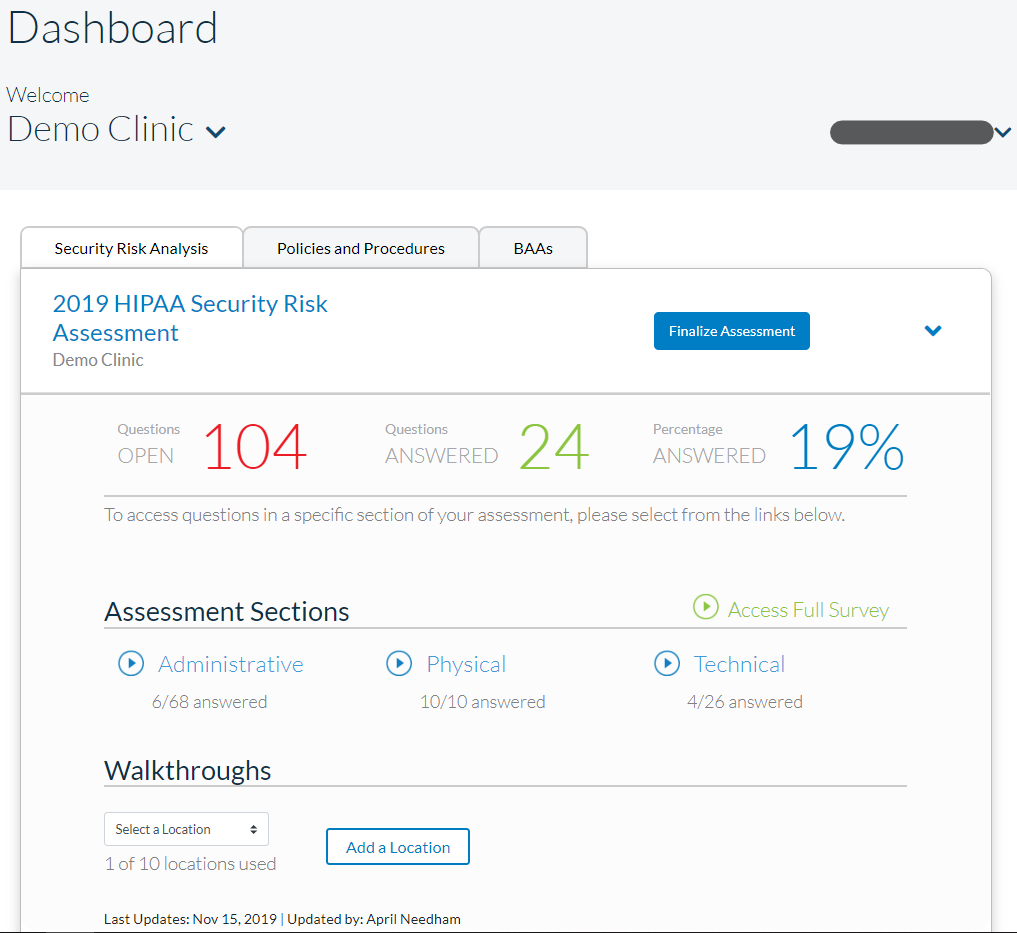This screenshot has height=933, width=1017.
Task: Switch to the Security Risk Analysis tab
Action: (x=131, y=249)
